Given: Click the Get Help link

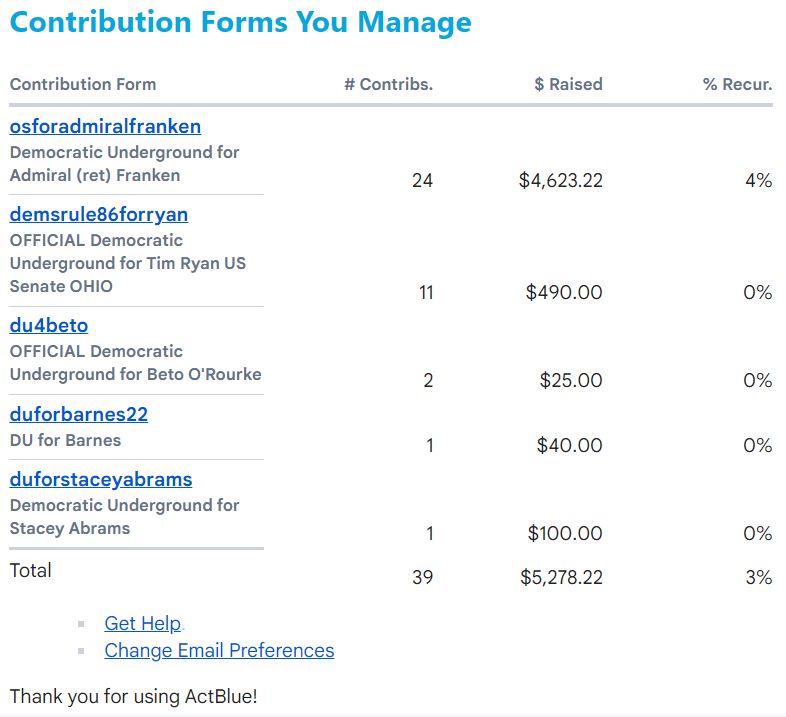Looking at the screenshot, I should 142,623.
